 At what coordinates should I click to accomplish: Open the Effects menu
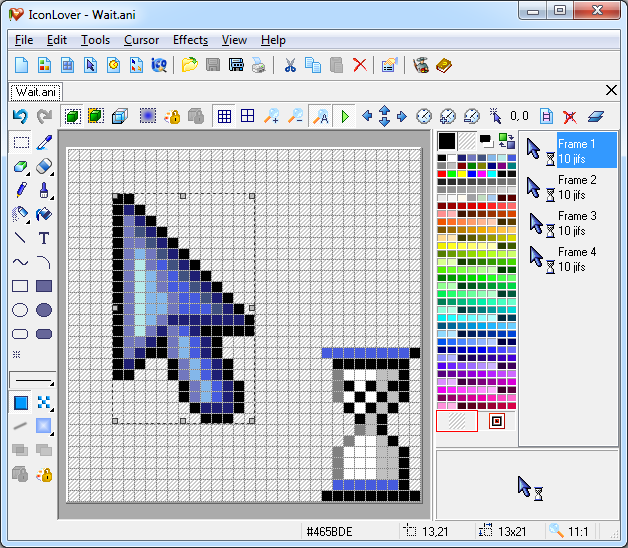190,40
